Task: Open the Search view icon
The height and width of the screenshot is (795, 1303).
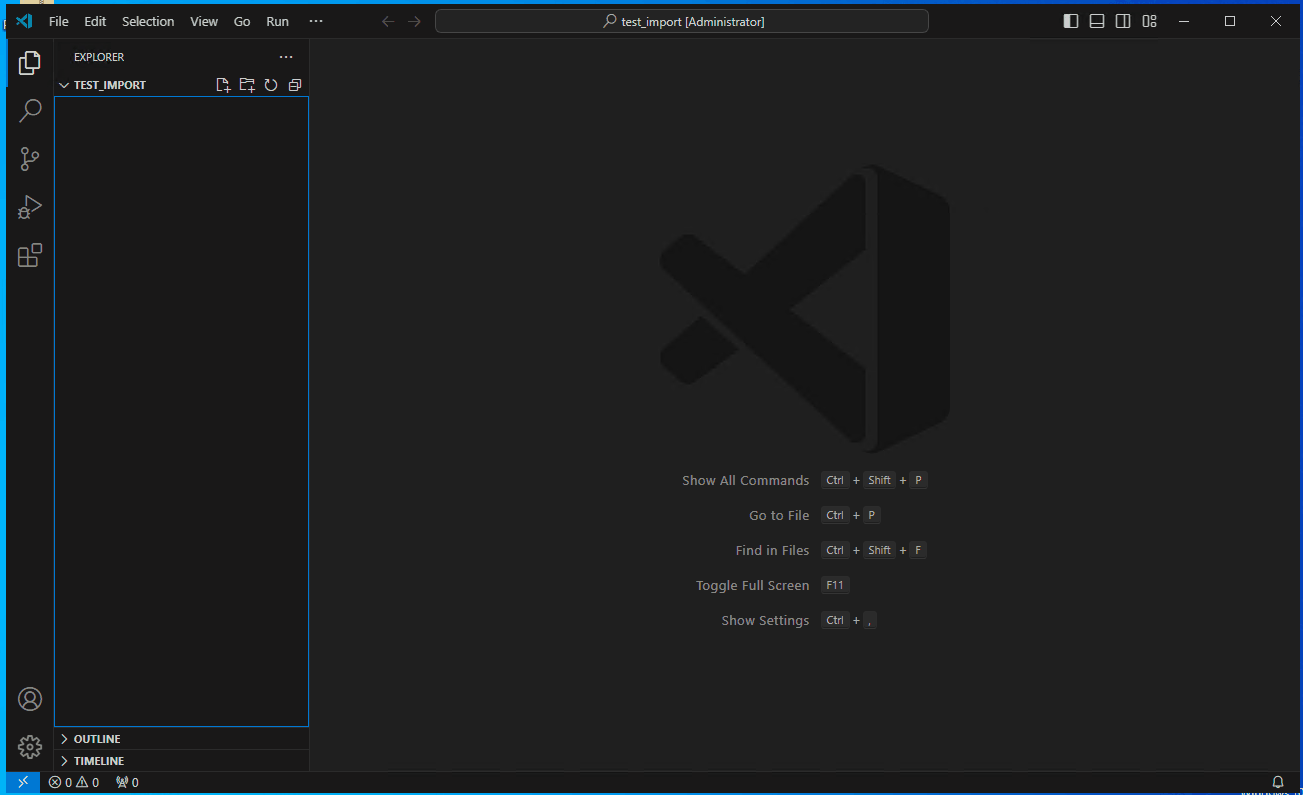Action: coord(29,110)
